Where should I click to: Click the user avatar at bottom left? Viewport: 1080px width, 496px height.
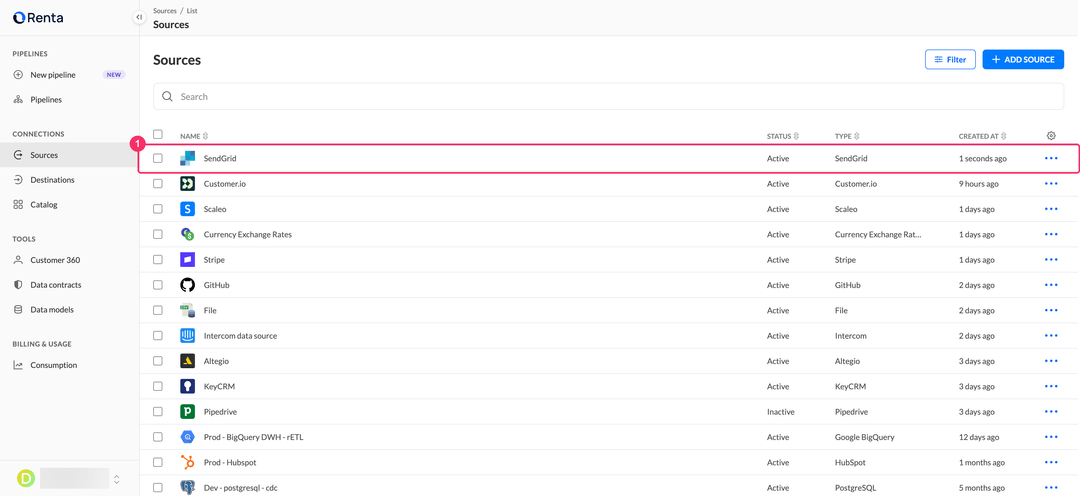coord(25,478)
